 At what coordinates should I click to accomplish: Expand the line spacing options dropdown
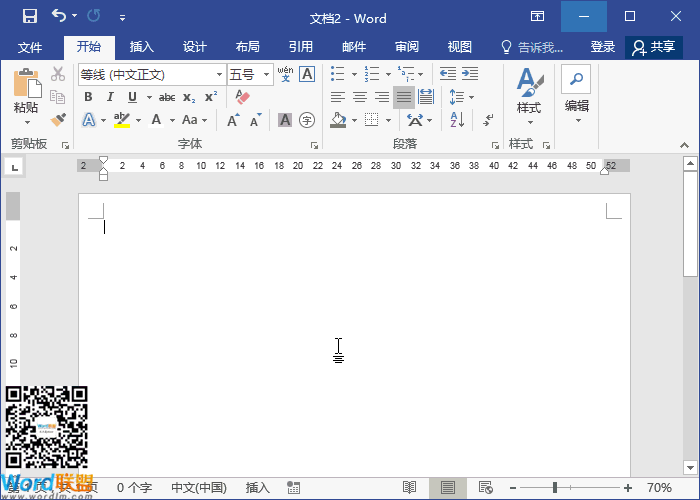[471, 97]
